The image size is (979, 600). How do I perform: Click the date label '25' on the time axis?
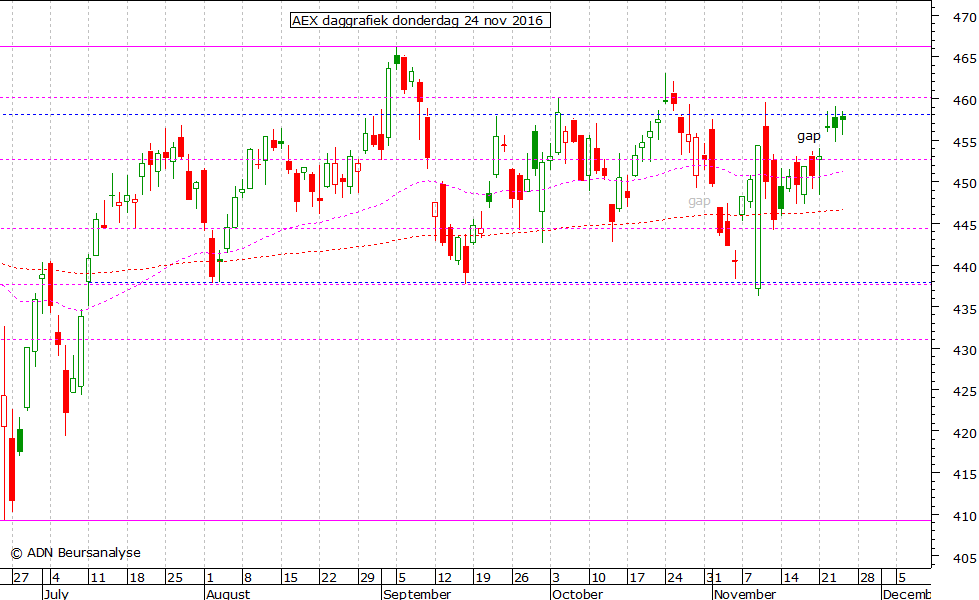(x=175, y=577)
